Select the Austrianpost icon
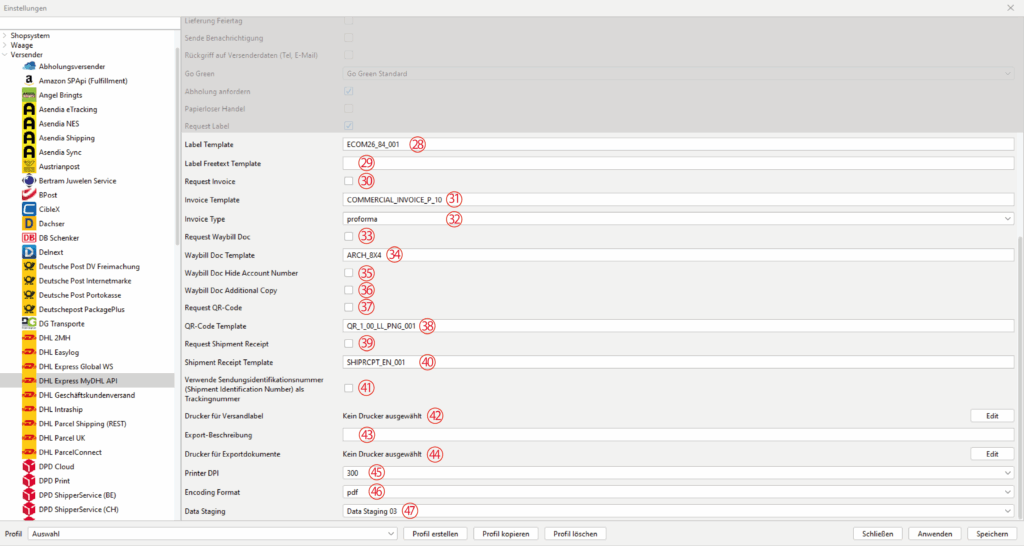This screenshot has height=546, width=1024. tap(29, 167)
